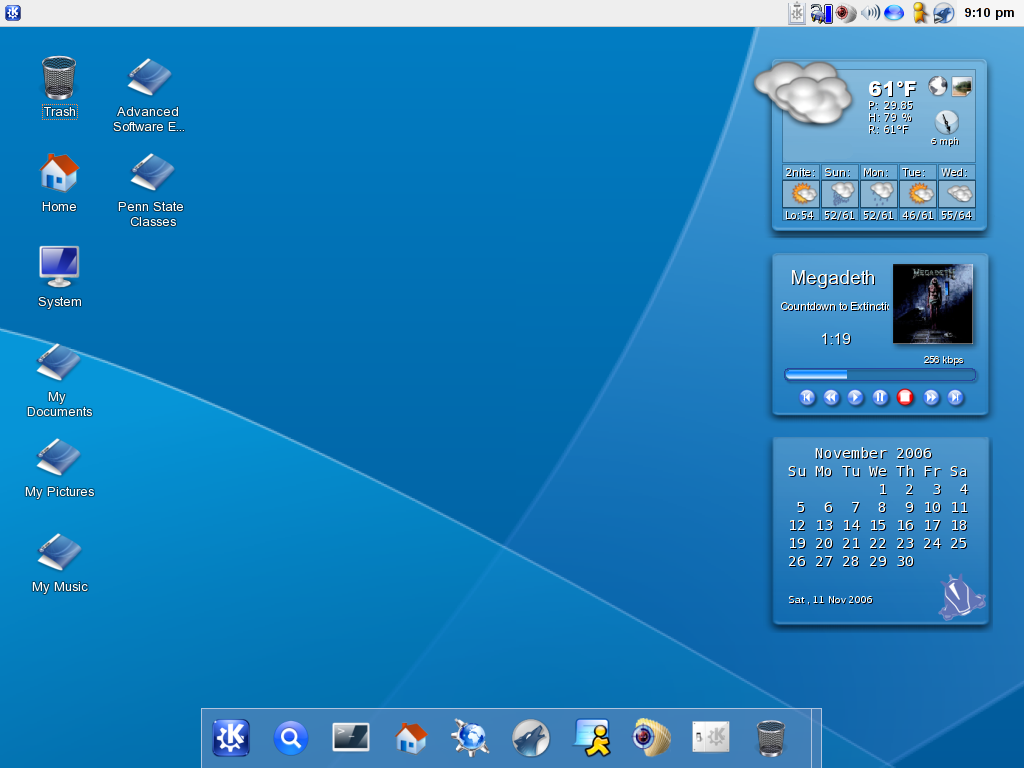Click the blue orb tray icon
This screenshot has width=1024, height=768.
(893, 13)
